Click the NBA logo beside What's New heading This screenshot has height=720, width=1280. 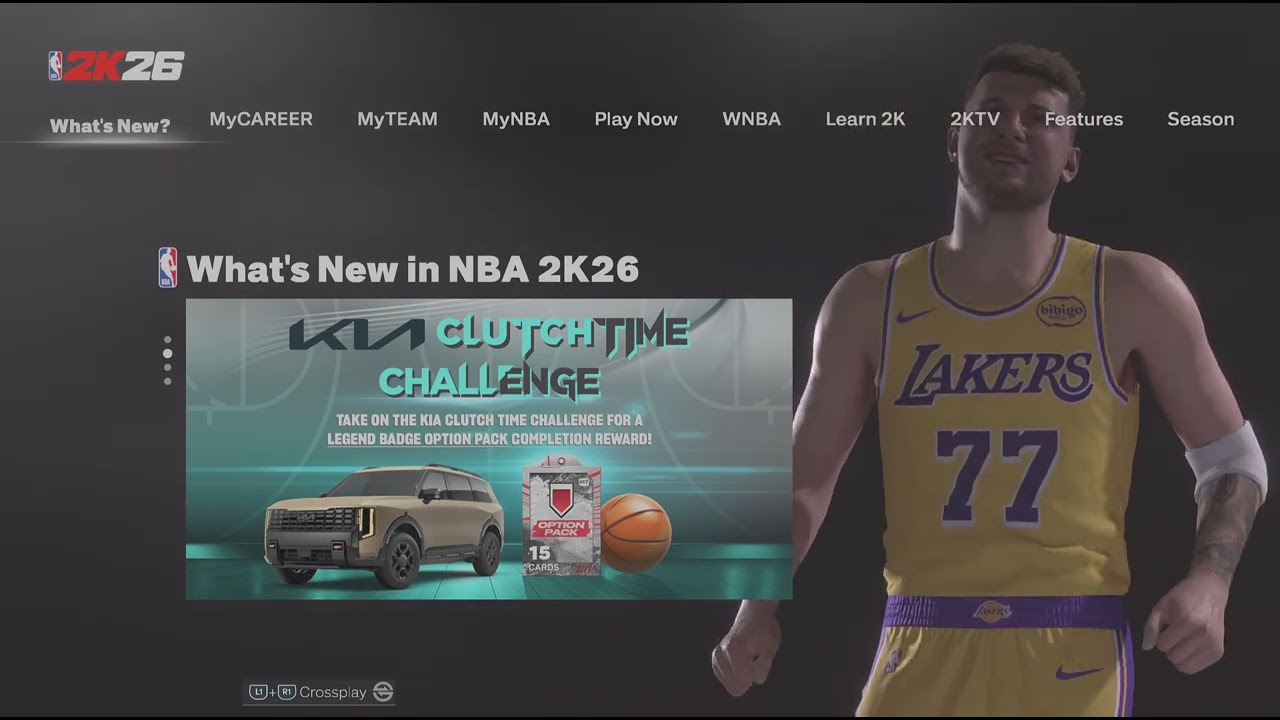click(168, 268)
